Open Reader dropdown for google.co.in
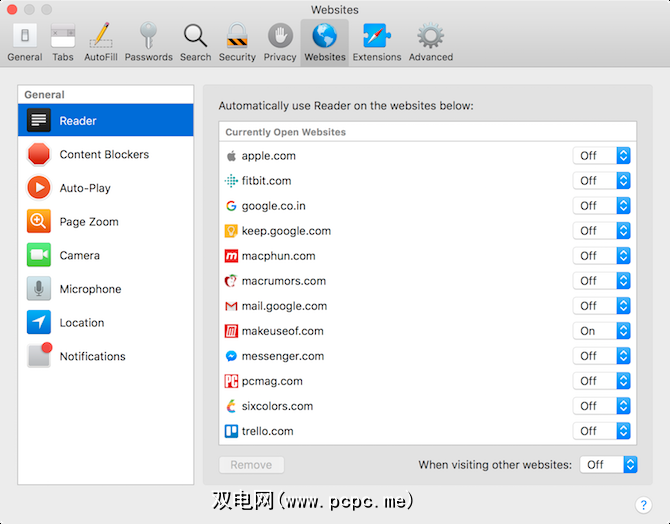Image resolution: width=670 pixels, height=524 pixels. (602, 206)
